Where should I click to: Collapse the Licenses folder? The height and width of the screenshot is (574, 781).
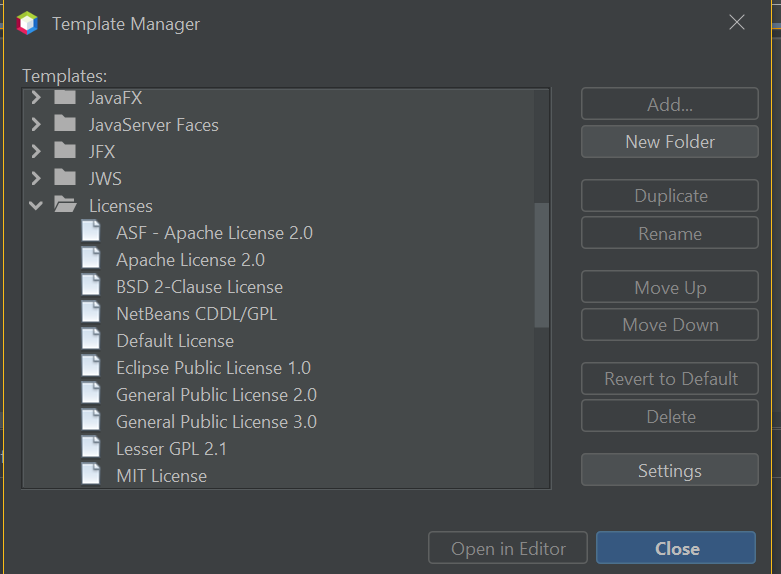tap(36, 205)
